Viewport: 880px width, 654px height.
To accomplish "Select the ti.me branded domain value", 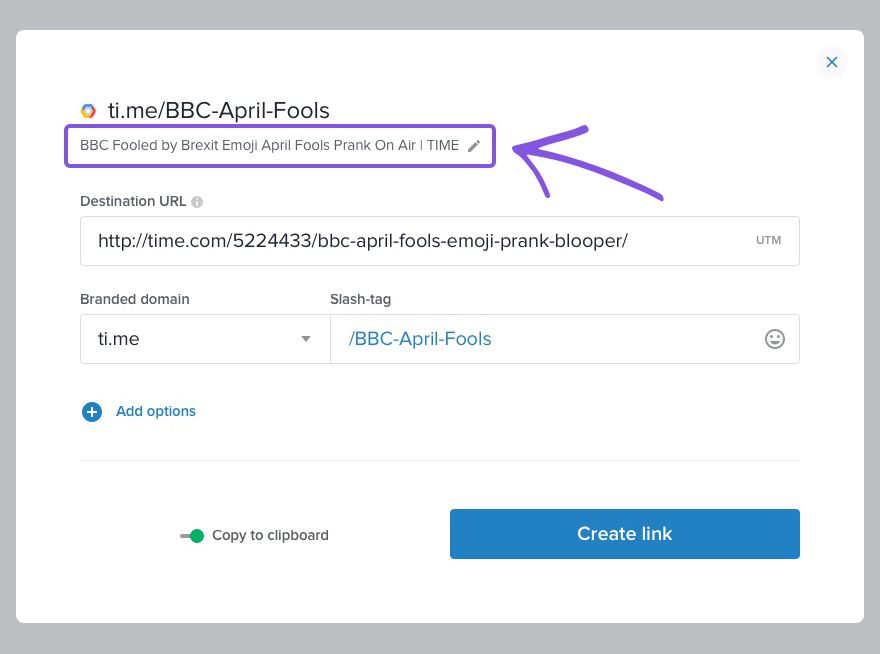I will click(118, 339).
